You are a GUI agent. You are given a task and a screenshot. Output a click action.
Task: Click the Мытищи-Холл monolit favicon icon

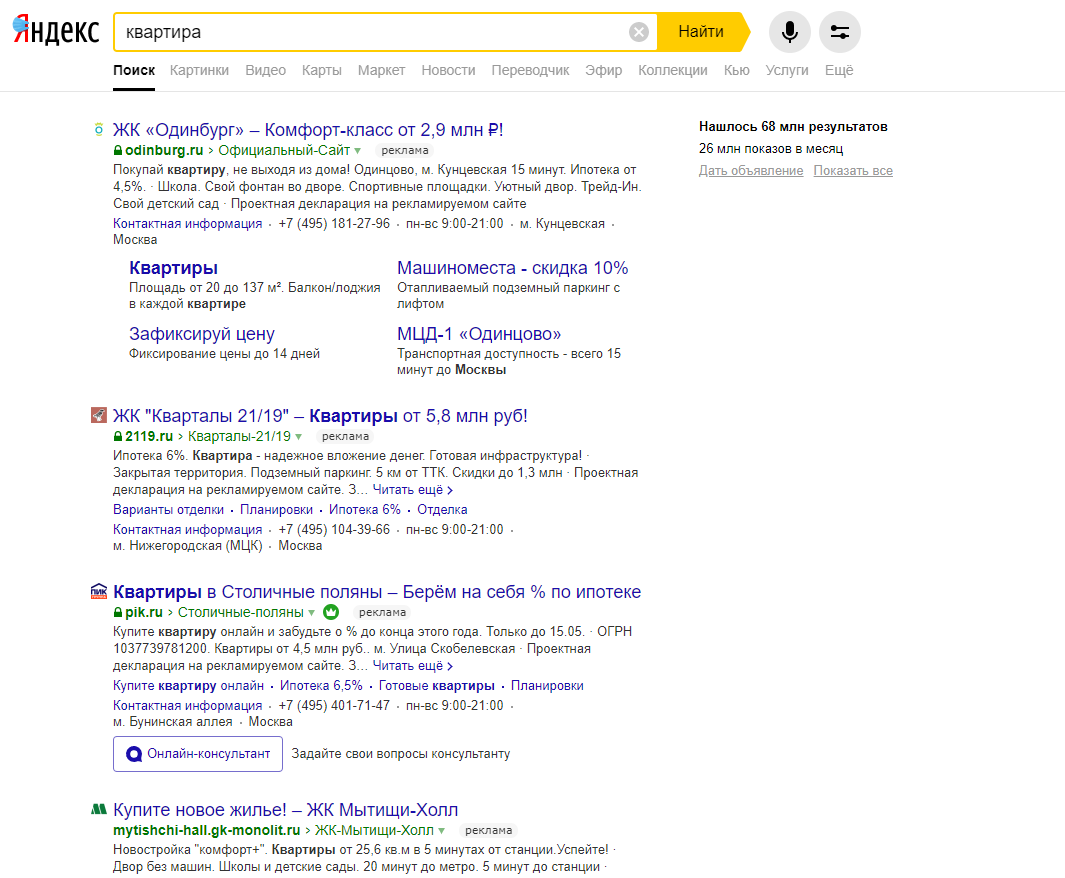[98, 809]
